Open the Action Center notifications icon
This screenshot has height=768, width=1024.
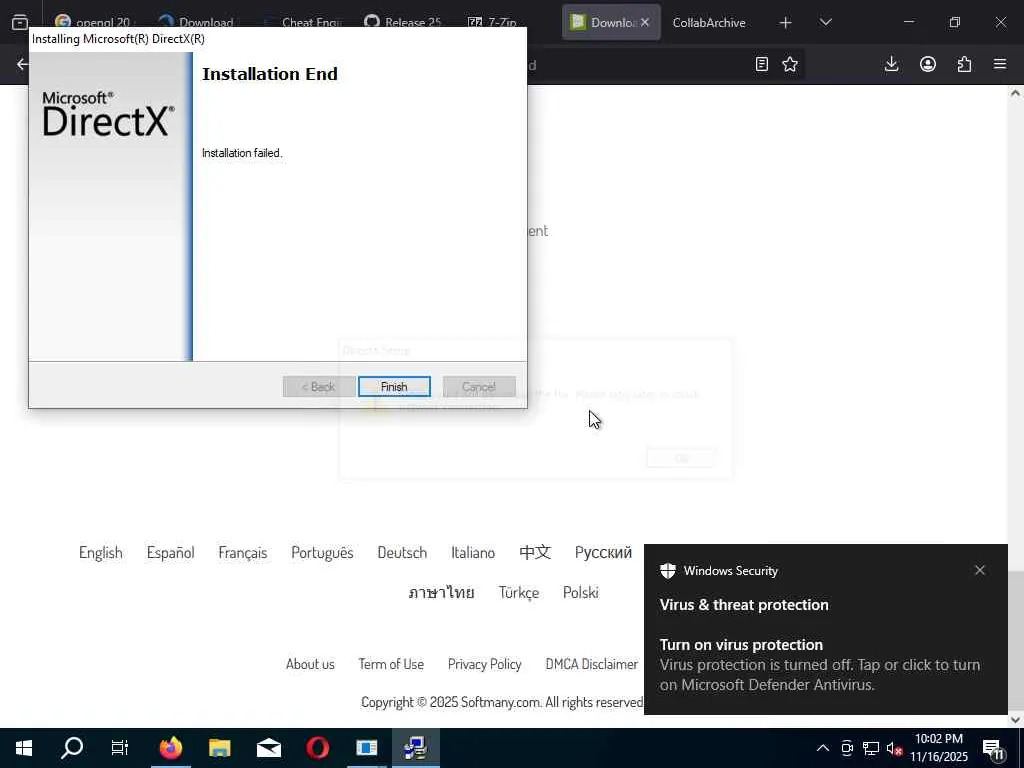993,749
